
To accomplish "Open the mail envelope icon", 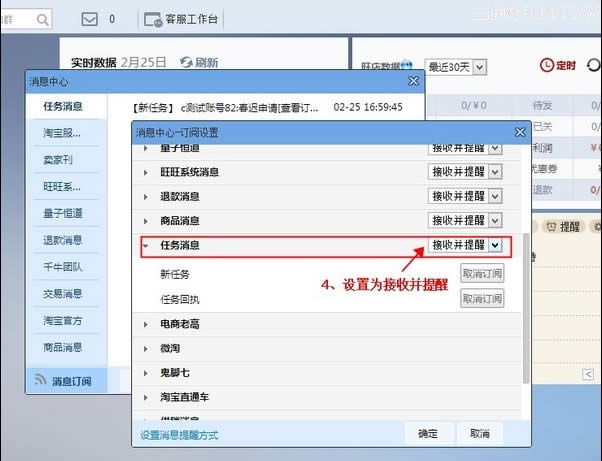I will 90,19.
